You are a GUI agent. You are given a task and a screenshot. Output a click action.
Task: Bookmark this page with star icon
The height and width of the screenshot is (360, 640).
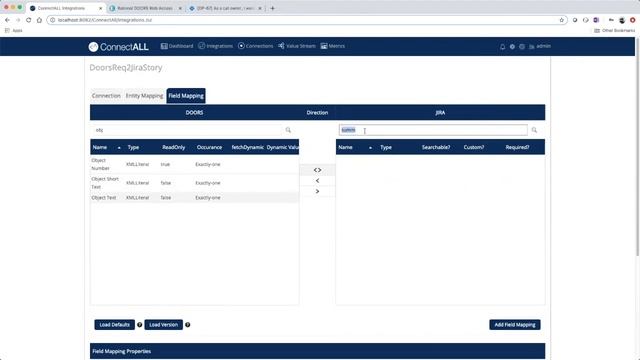(561, 20)
